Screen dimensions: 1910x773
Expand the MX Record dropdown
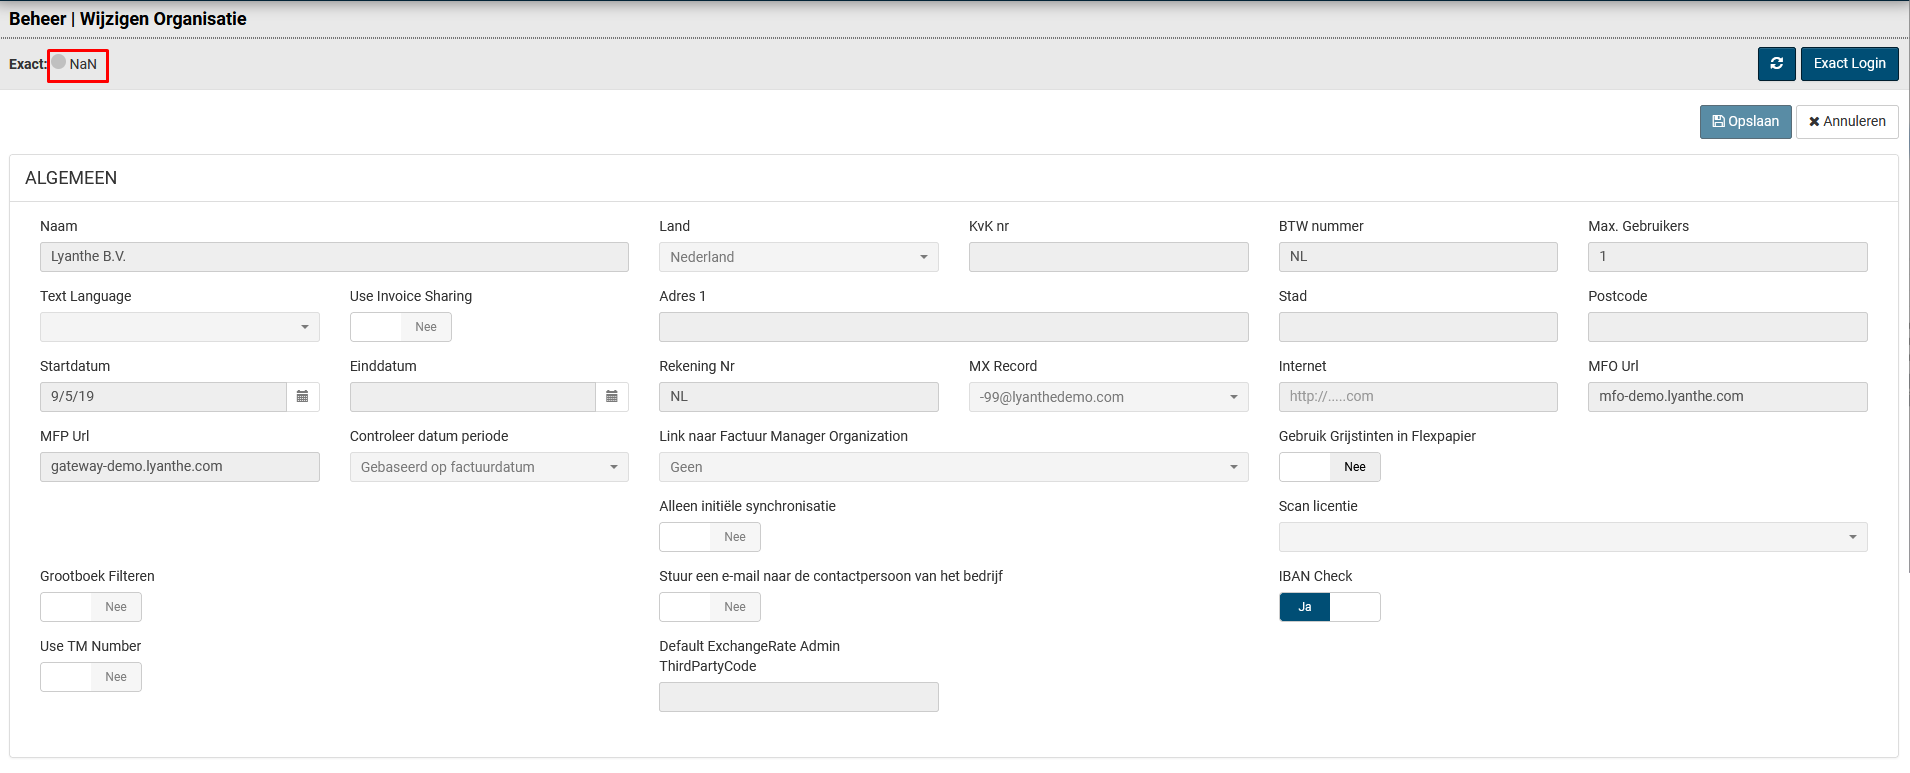point(1108,397)
